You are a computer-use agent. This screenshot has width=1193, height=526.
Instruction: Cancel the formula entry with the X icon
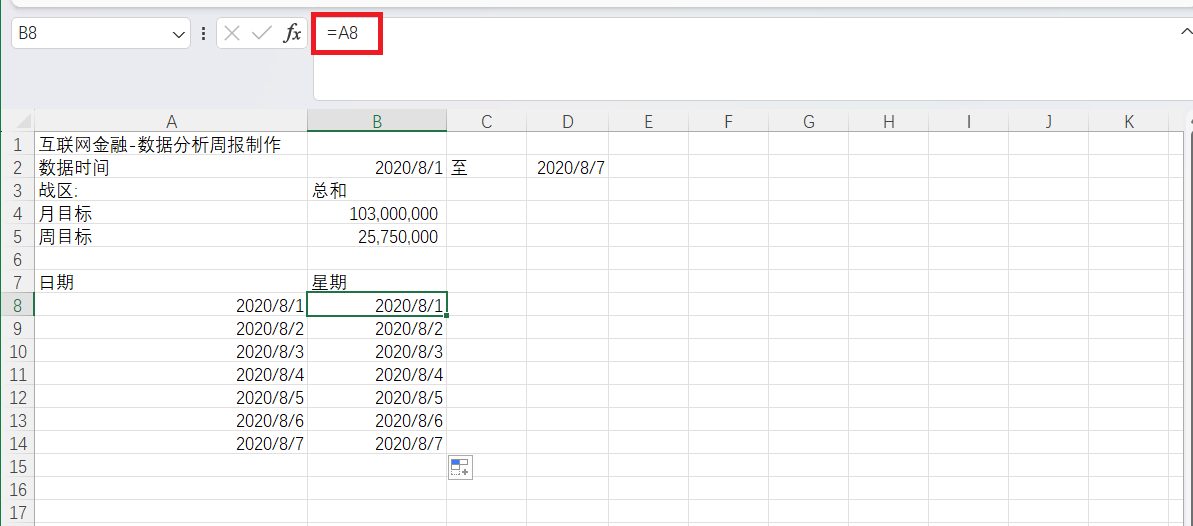click(x=232, y=33)
